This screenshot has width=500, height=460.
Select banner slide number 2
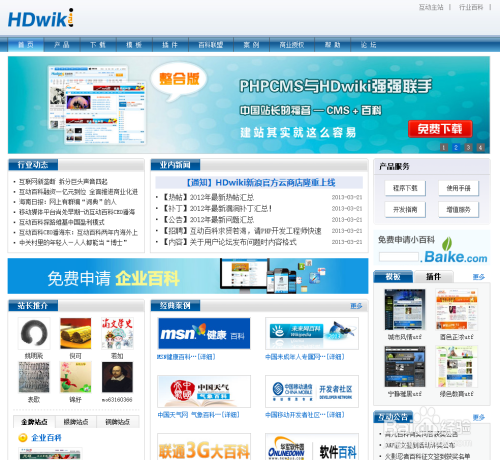tap(456, 147)
